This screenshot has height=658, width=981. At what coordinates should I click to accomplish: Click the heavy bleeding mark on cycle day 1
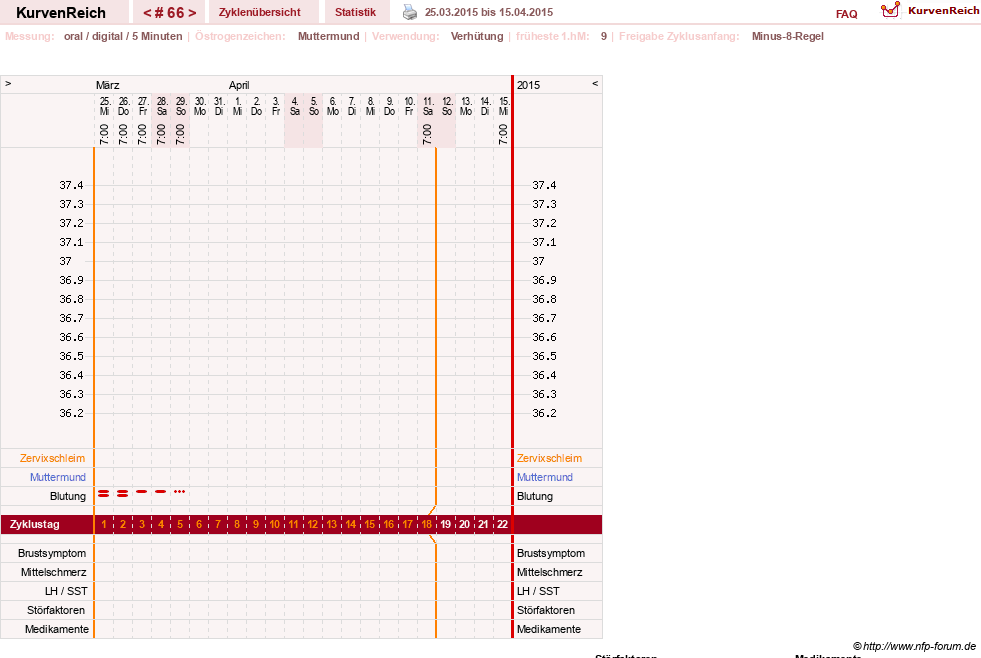click(104, 494)
